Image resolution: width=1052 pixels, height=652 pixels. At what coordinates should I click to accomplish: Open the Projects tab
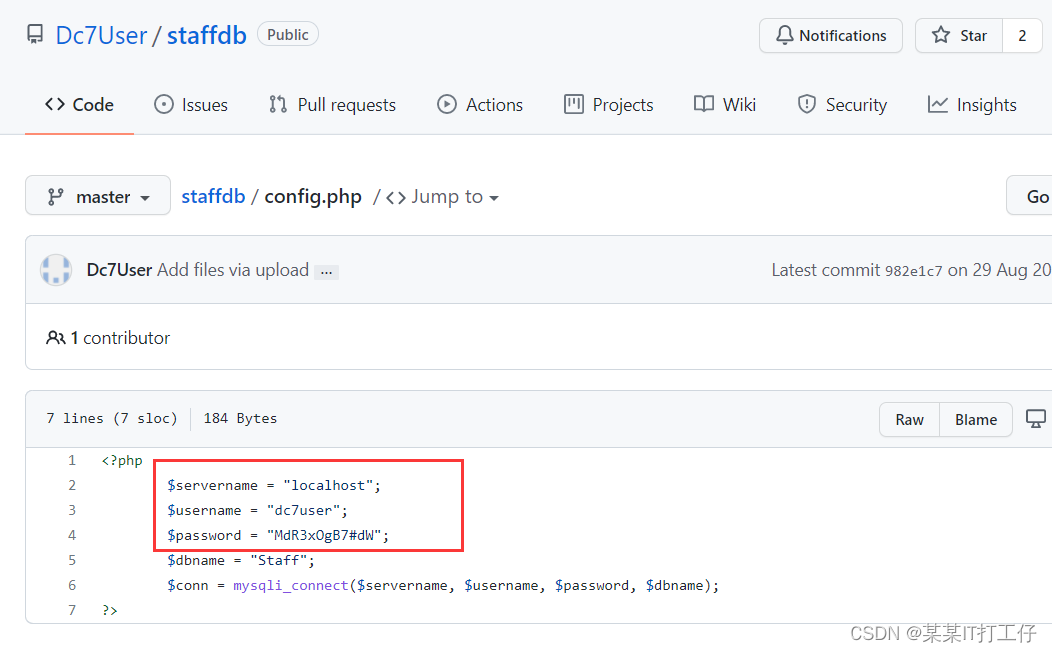tap(609, 105)
